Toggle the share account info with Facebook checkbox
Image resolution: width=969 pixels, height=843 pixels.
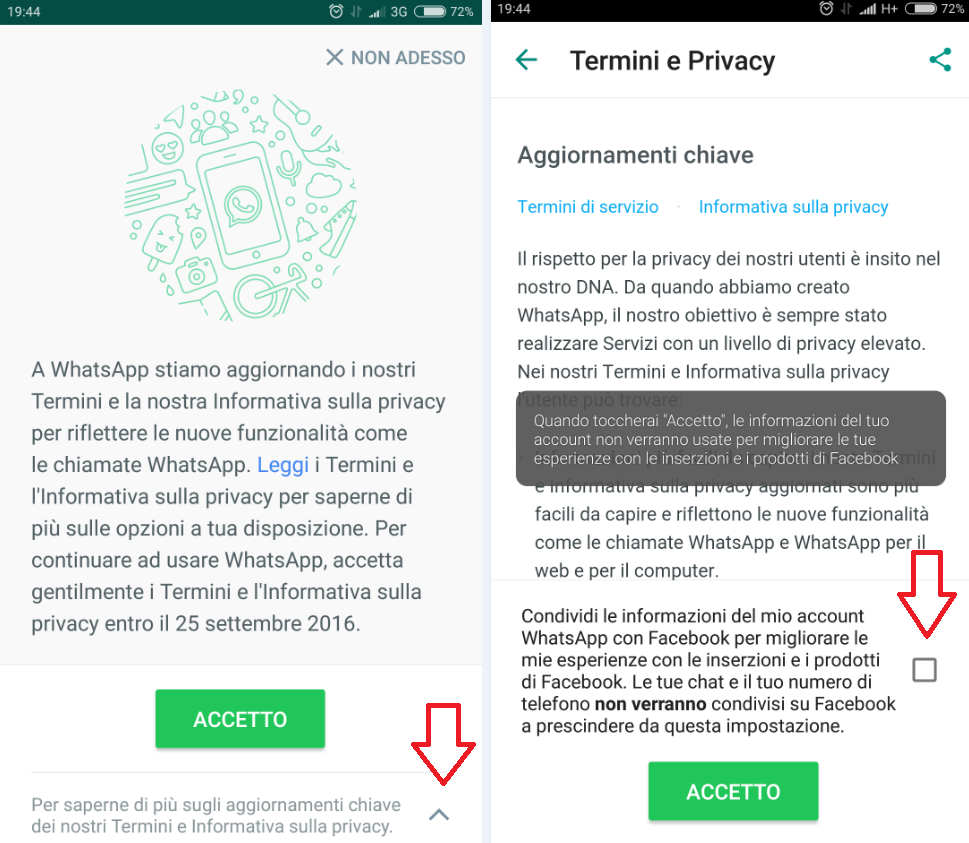pos(925,669)
